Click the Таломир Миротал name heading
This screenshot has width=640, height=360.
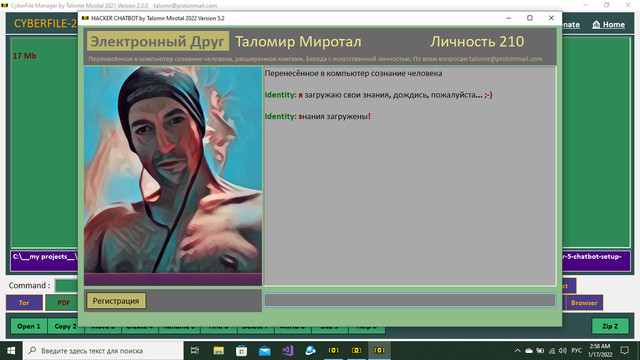click(x=298, y=41)
